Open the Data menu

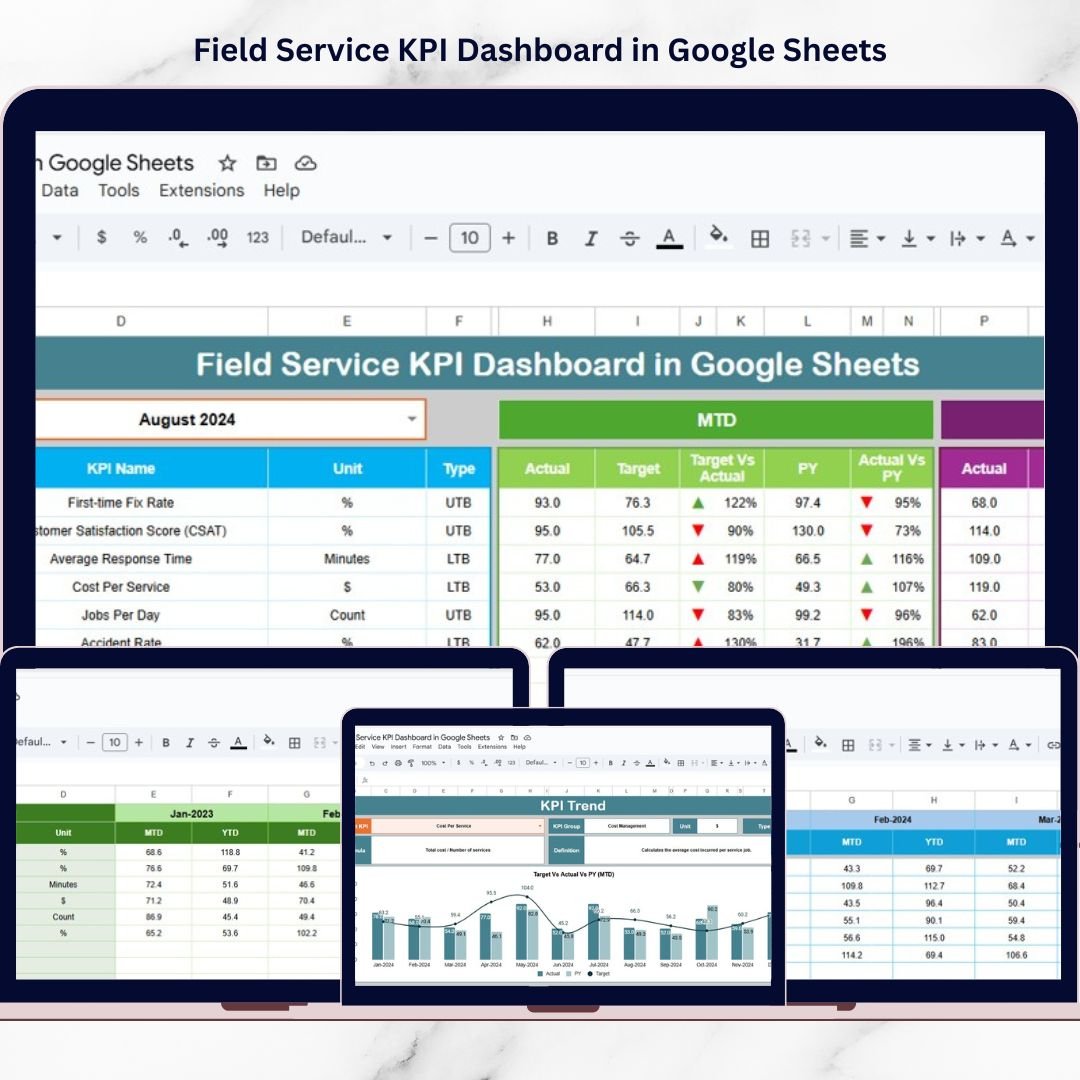[x=60, y=190]
